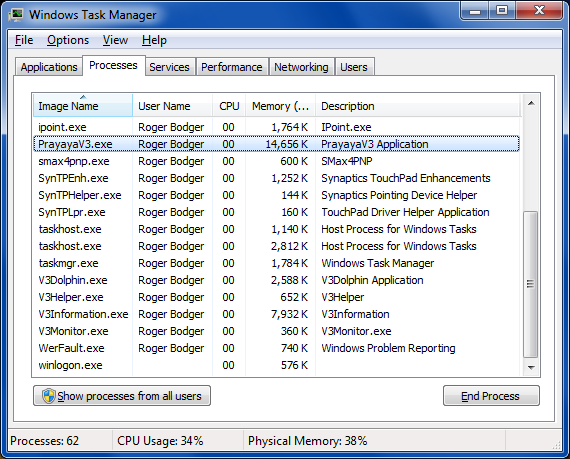Click Synaptics TouchPad Enhancements description
Screen dimensions: 570x459
(x=406, y=178)
